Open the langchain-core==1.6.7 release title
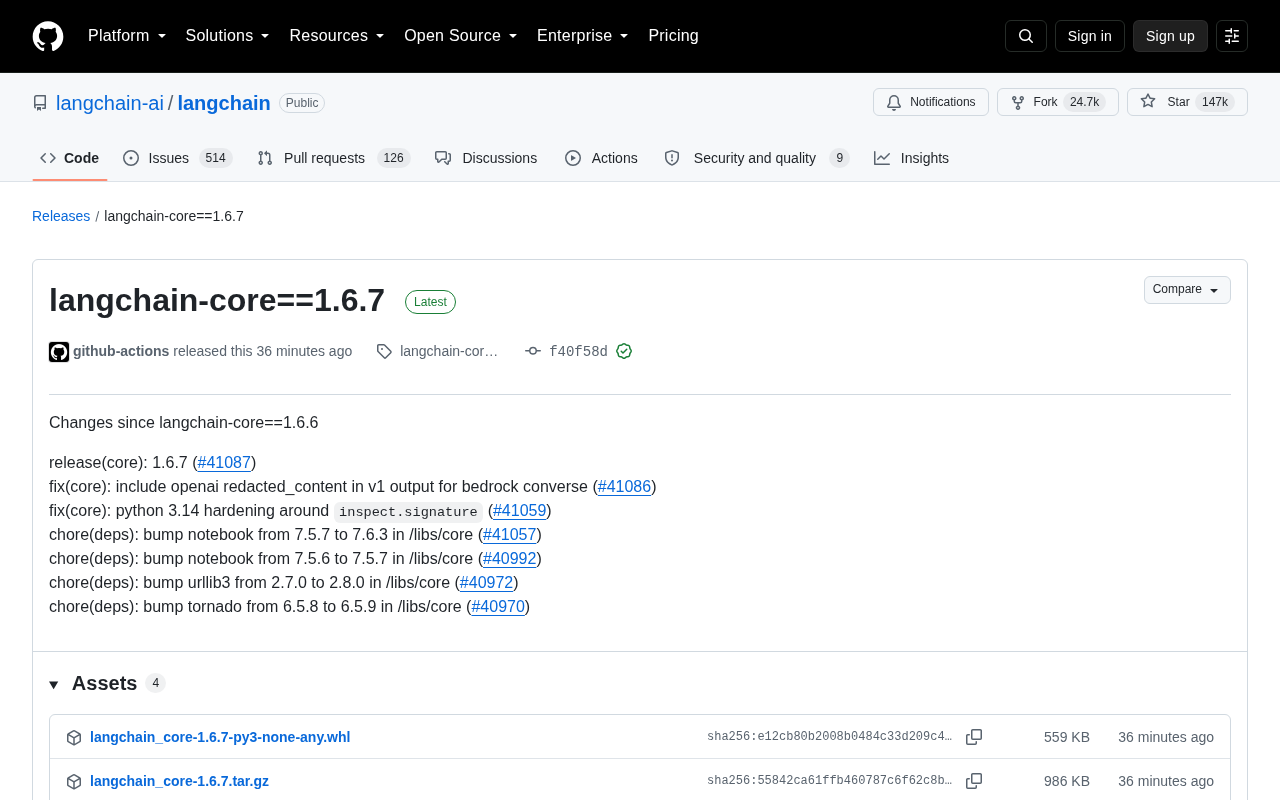 pyautogui.click(x=217, y=300)
